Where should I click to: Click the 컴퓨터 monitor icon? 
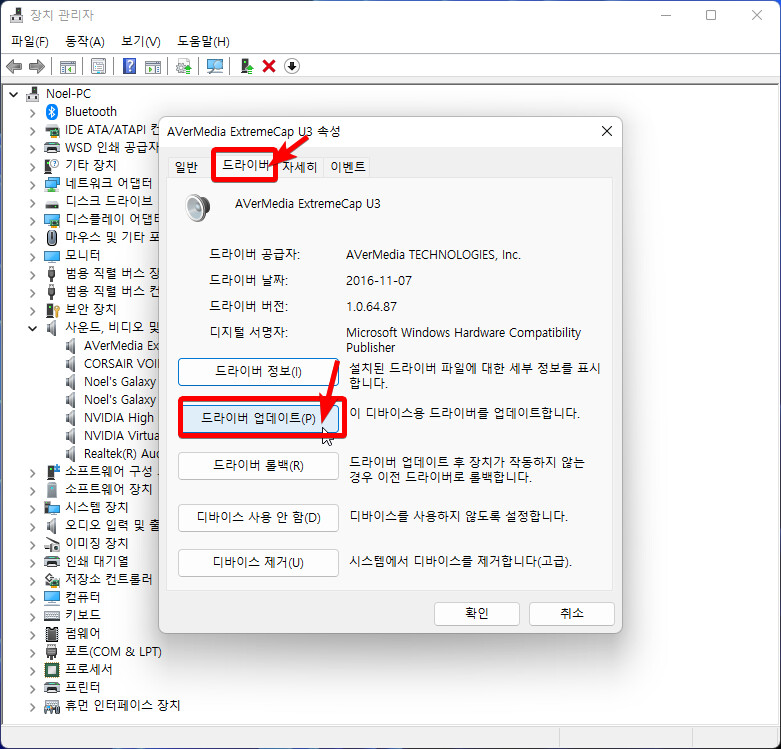coord(52,597)
